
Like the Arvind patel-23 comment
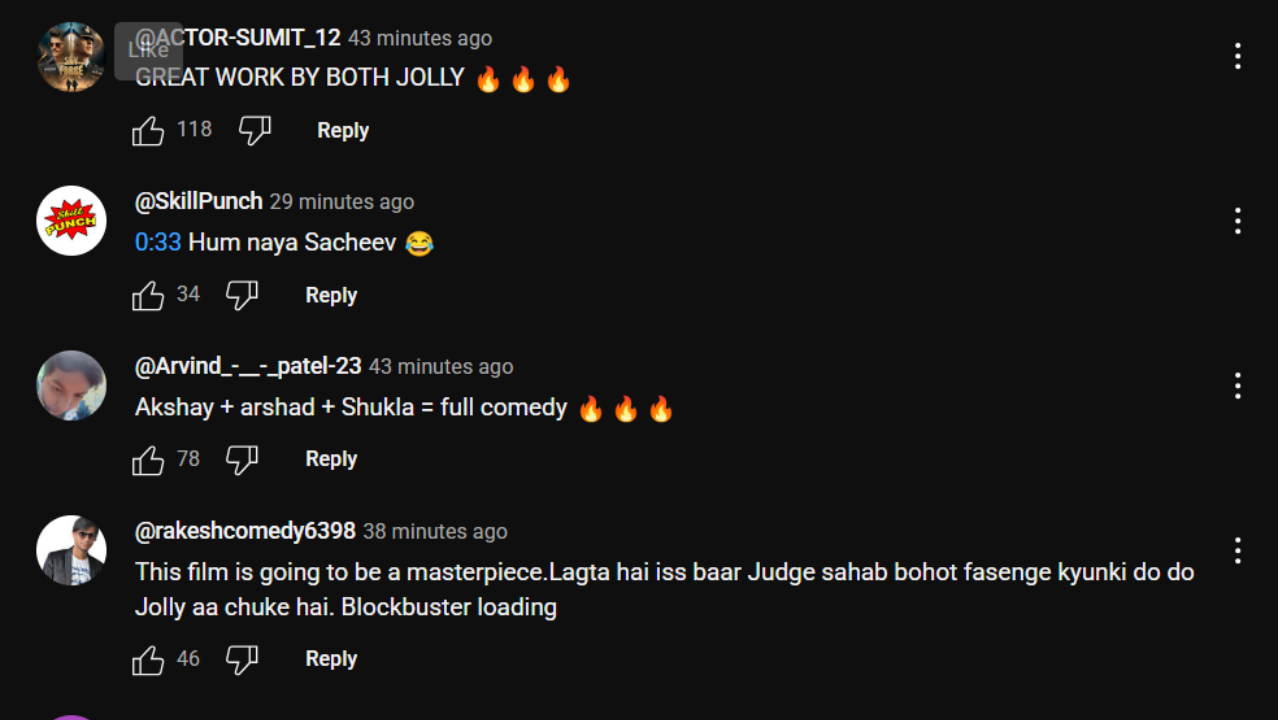(148, 459)
